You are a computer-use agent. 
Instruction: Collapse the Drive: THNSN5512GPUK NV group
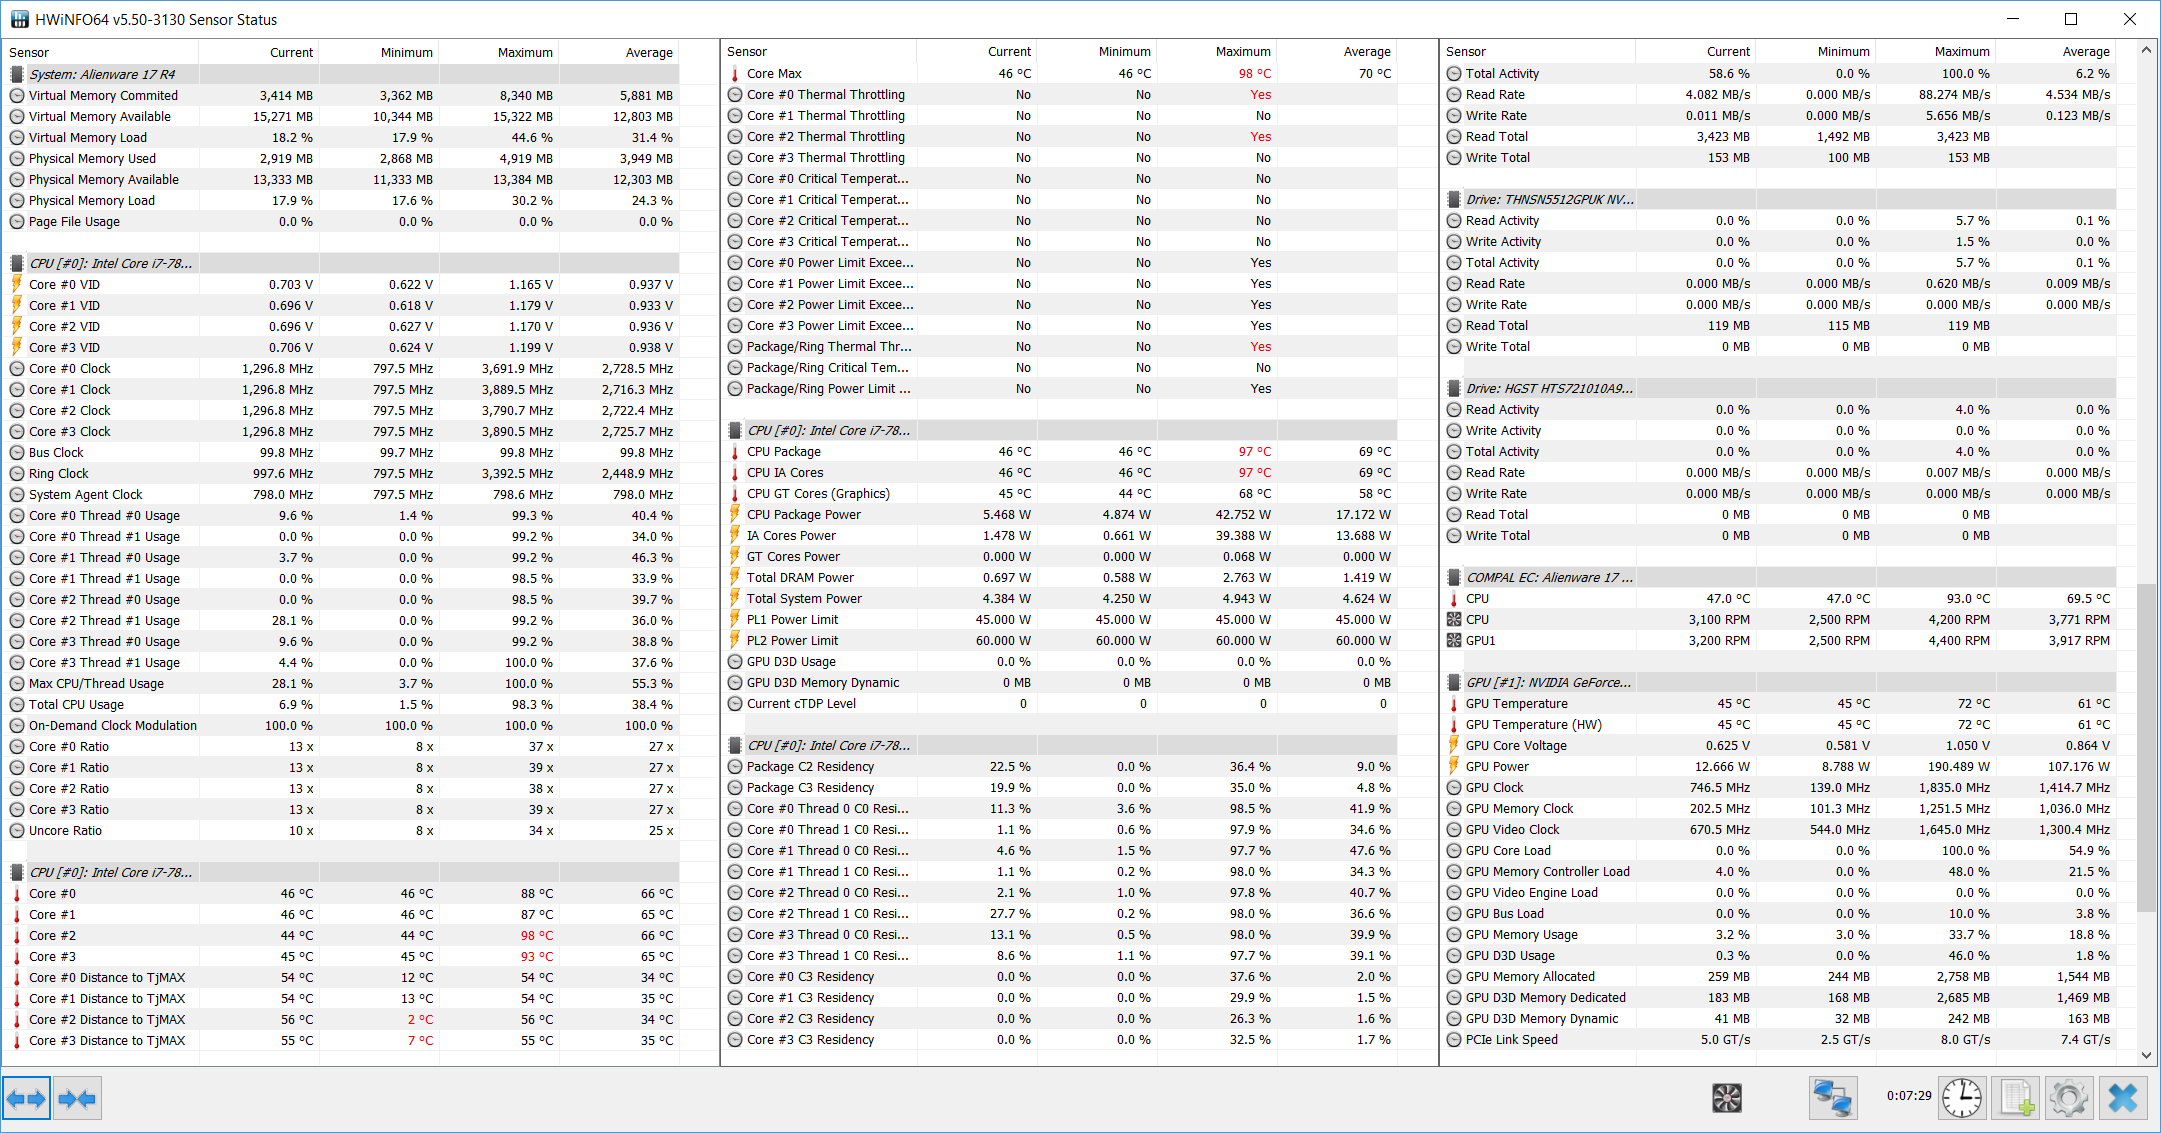click(1549, 199)
